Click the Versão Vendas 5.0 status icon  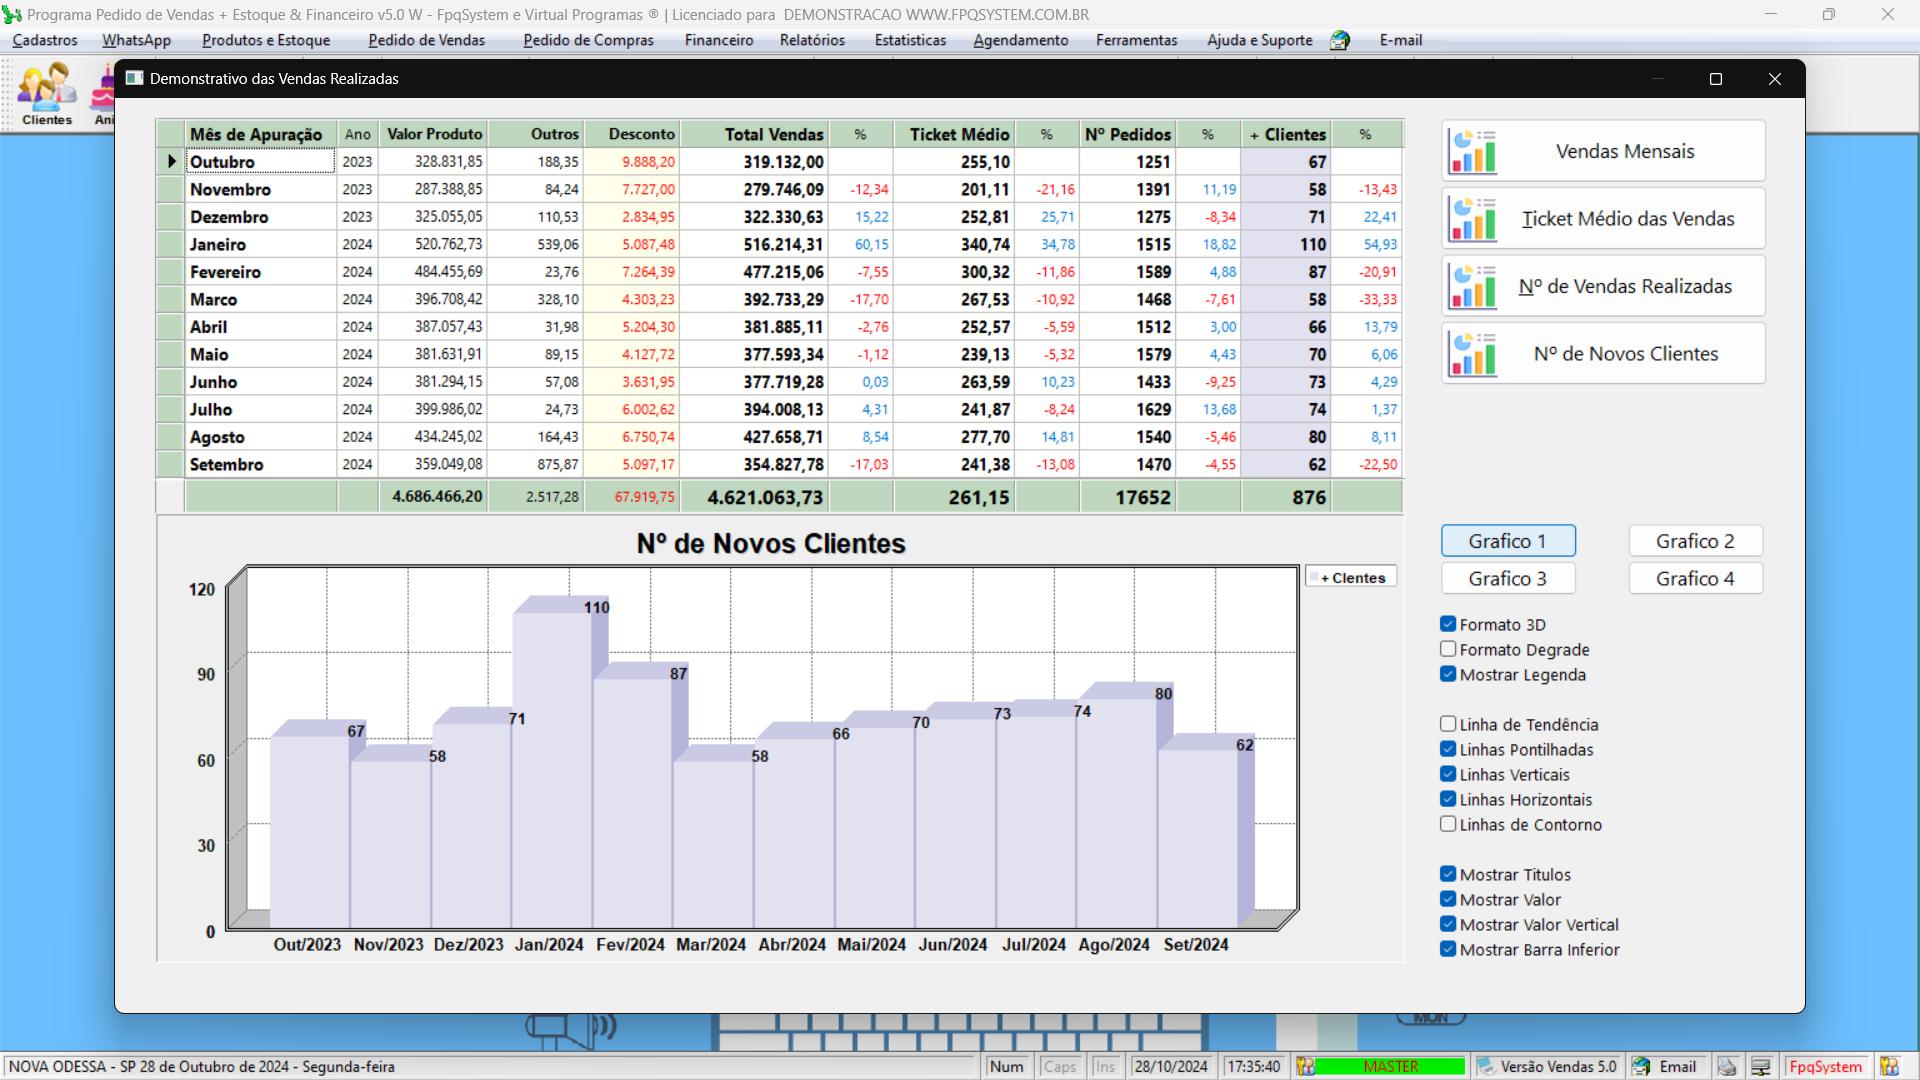[x=1486, y=1067]
